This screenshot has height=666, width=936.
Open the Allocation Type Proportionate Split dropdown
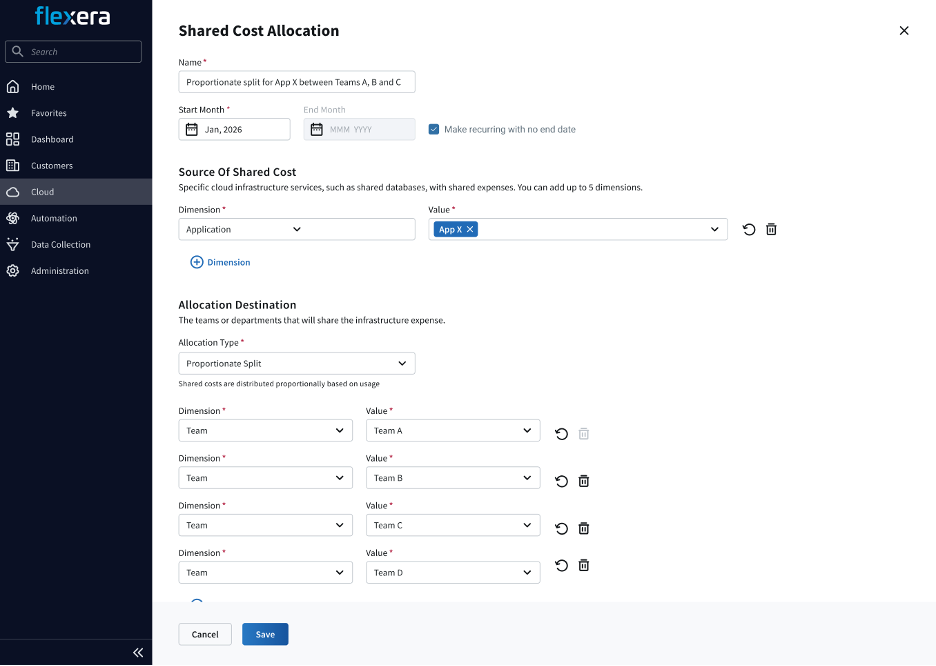(x=297, y=363)
